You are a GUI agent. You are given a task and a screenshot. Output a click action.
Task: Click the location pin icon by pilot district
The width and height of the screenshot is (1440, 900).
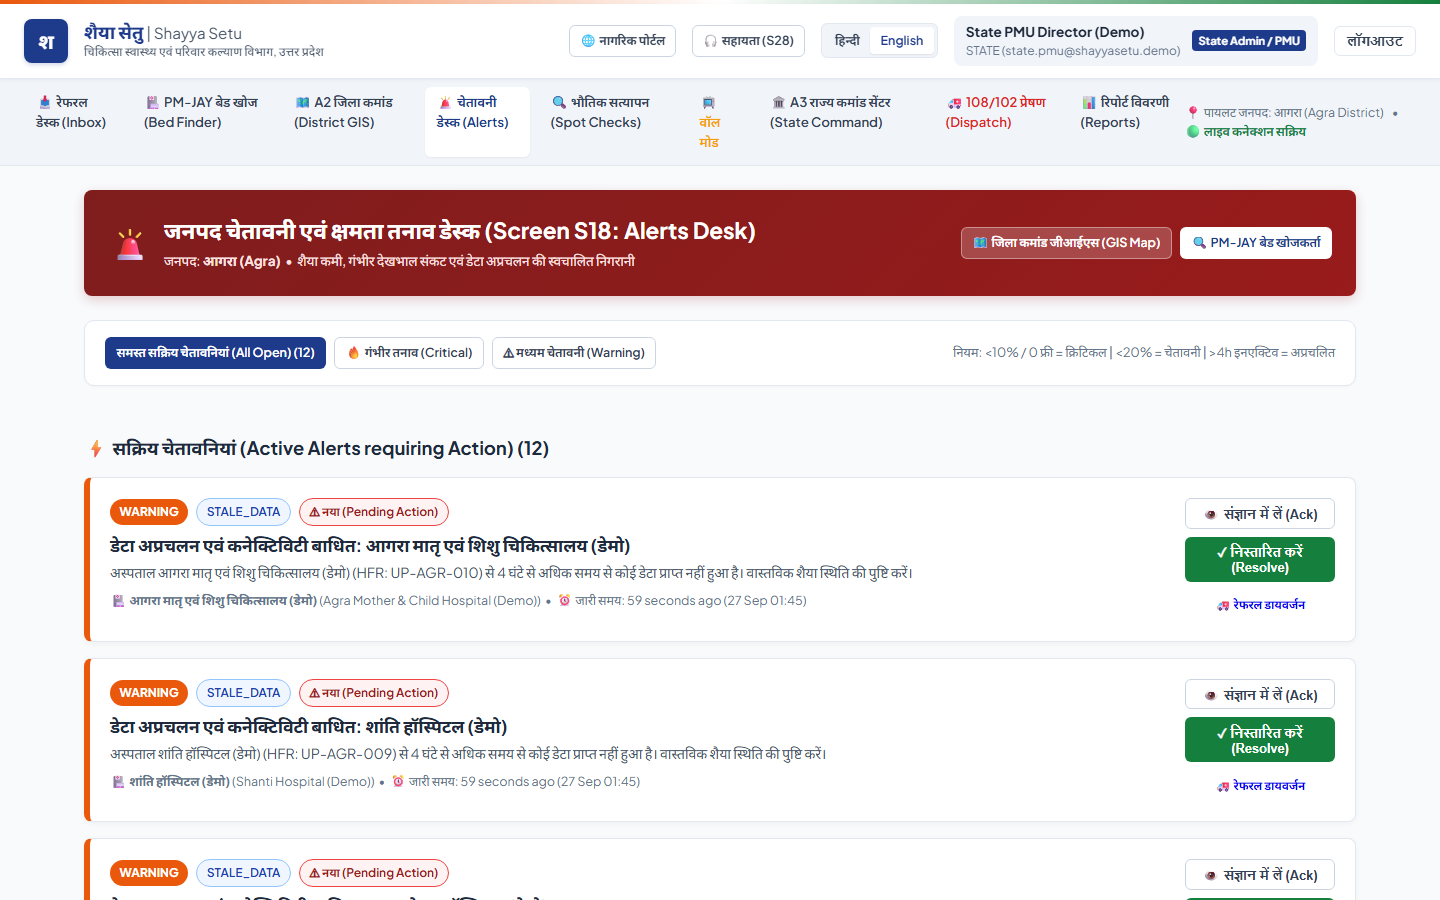(x=1193, y=113)
